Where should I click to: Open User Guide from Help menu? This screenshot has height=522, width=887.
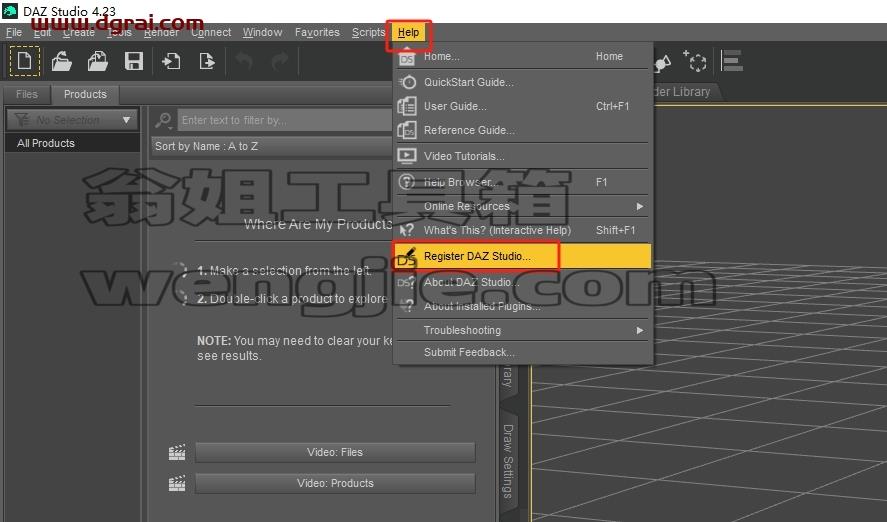click(x=523, y=106)
